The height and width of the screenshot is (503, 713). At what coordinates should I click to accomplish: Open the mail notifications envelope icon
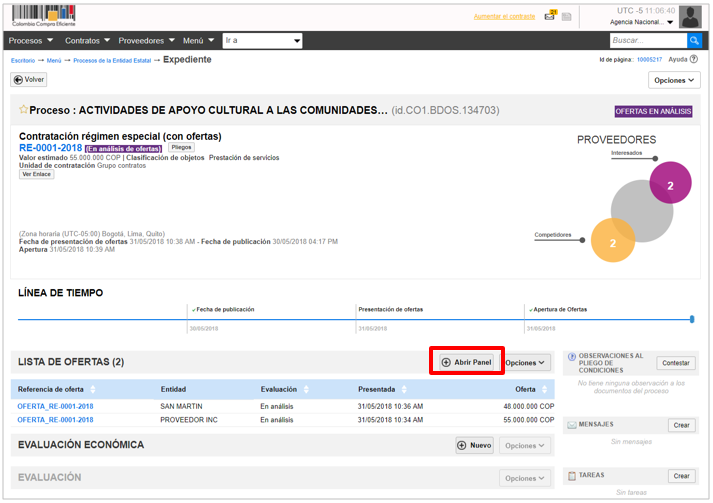pos(551,15)
